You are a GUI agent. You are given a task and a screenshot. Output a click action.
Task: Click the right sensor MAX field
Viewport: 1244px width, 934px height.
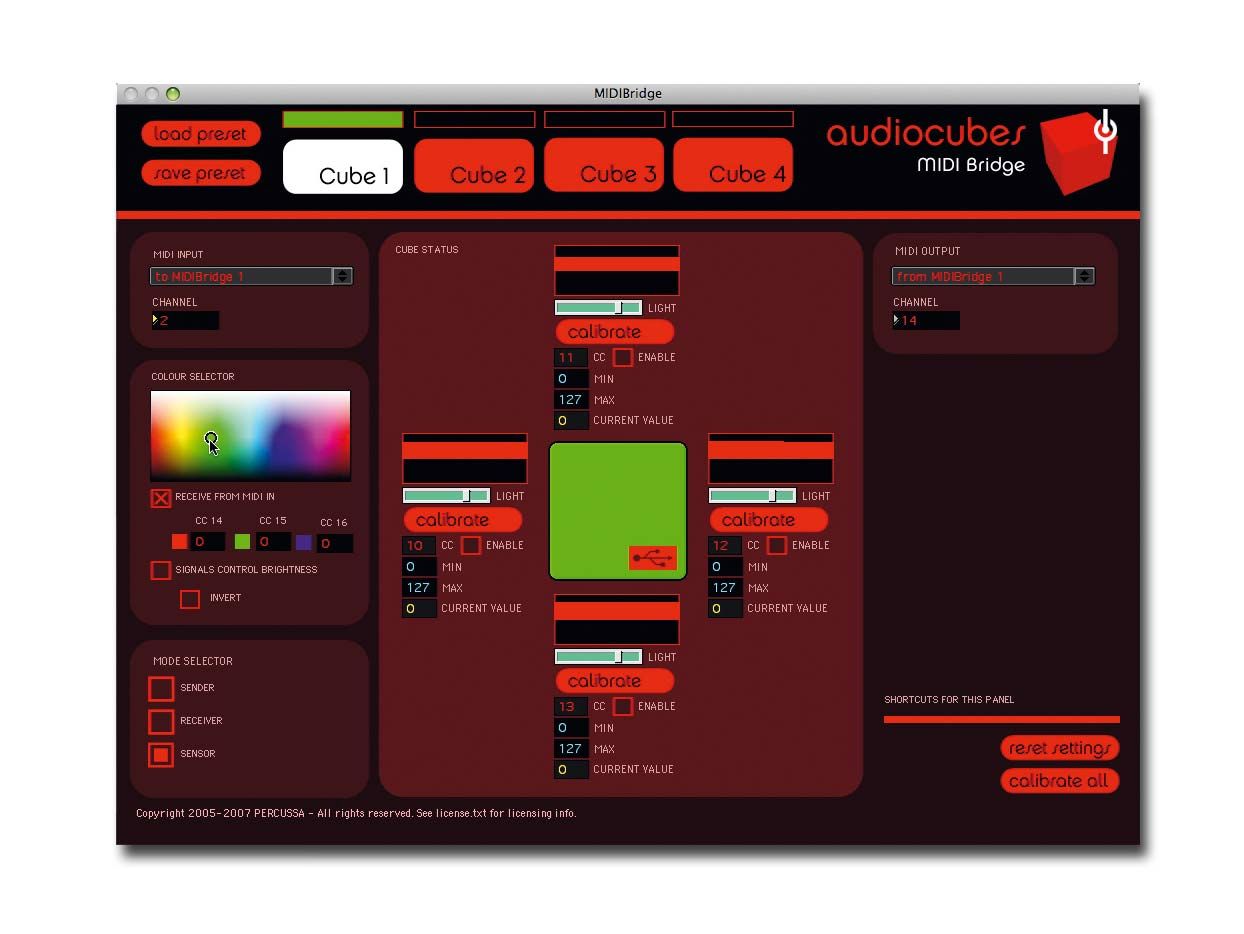coord(725,588)
